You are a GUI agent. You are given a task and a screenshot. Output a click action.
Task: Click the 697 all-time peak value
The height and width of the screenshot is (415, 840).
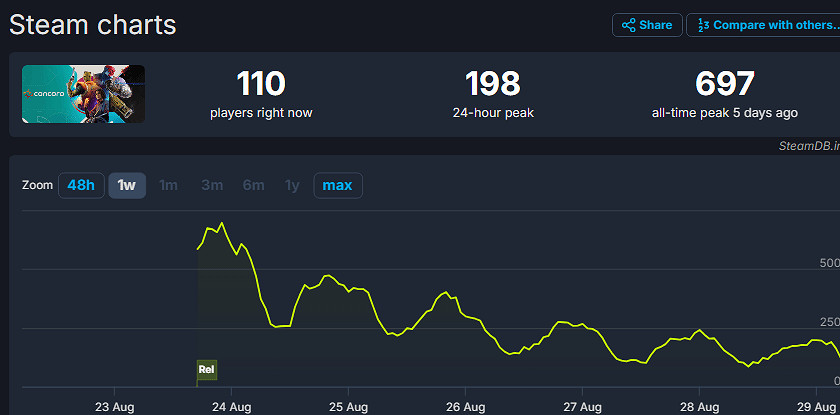click(725, 84)
